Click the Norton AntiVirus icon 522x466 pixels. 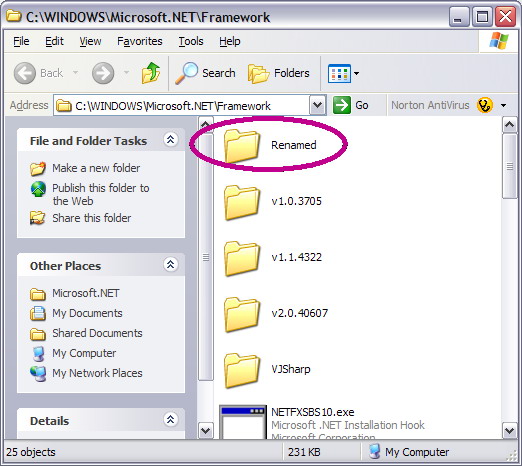(x=485, y=105)
